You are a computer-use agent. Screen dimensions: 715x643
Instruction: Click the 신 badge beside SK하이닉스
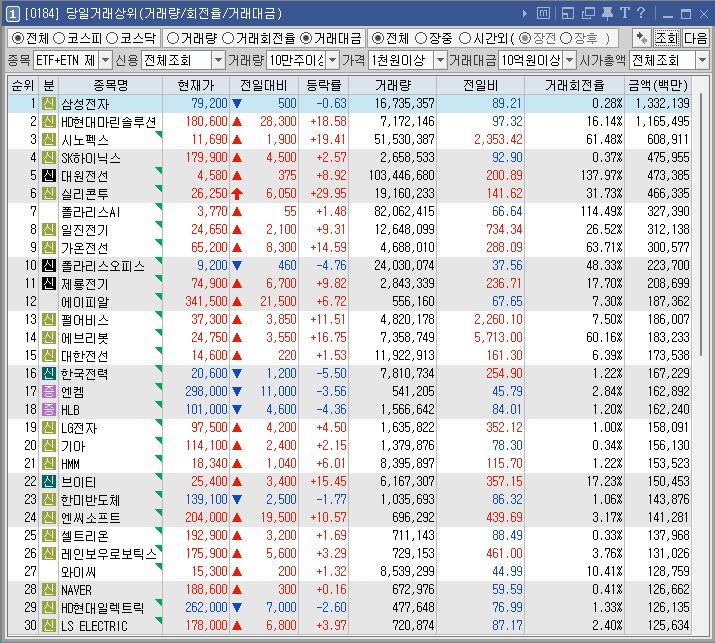tap(49, 157)
